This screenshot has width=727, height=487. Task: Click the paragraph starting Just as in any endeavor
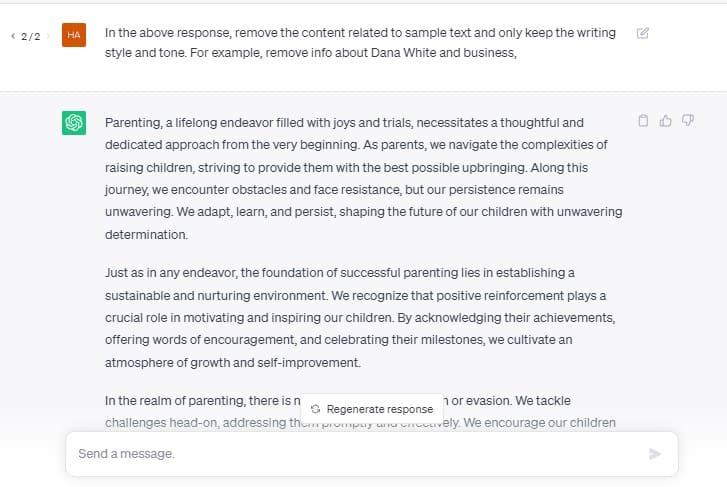tap(360, 317)
